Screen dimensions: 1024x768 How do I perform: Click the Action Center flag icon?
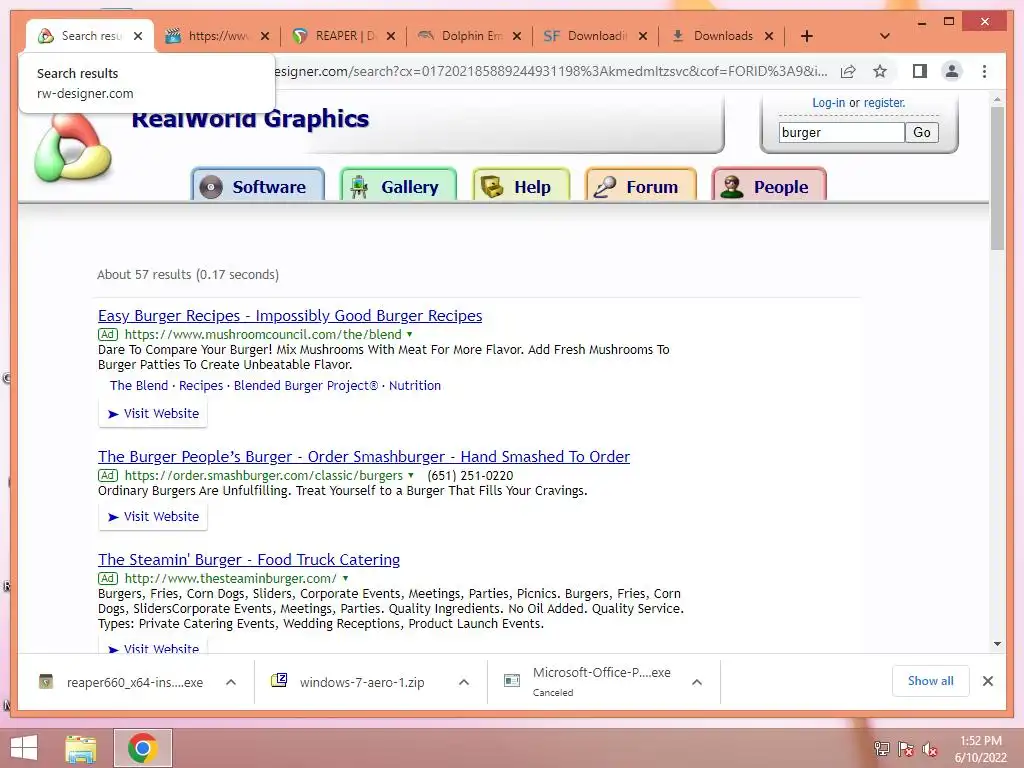906,749
